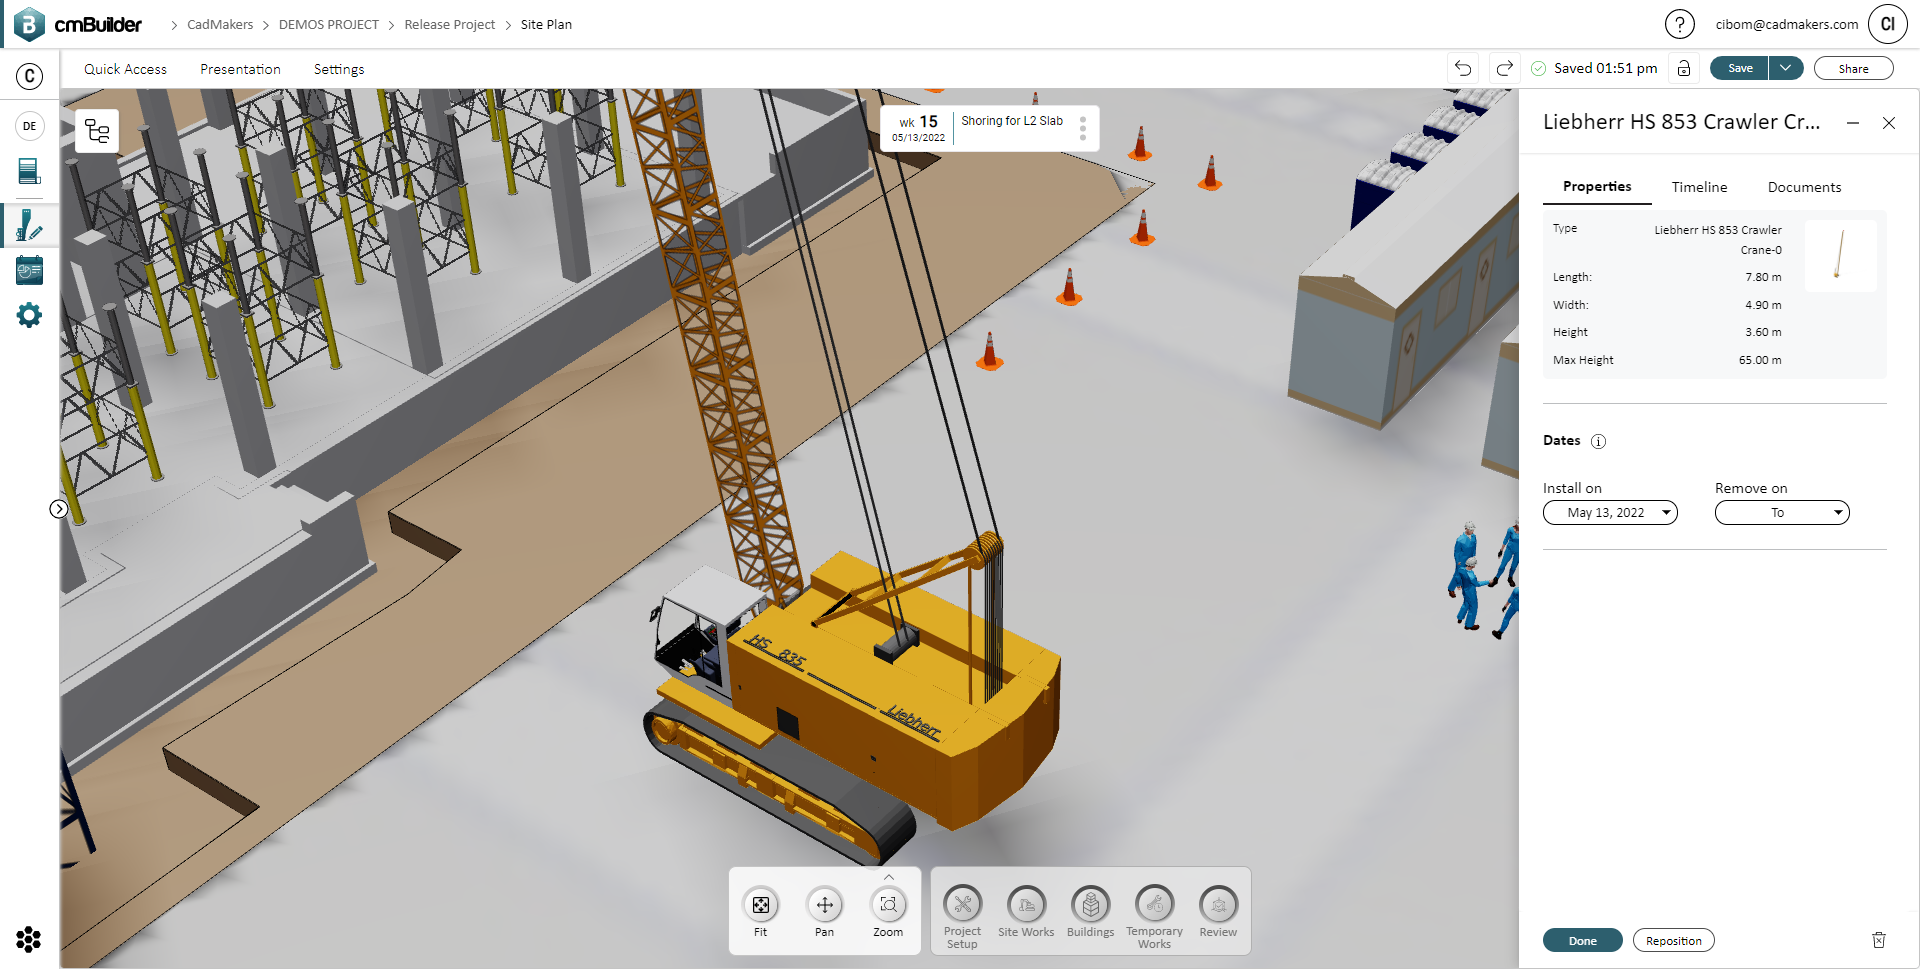
Task: Select the Zoom tool
Action: pos(888,911)
